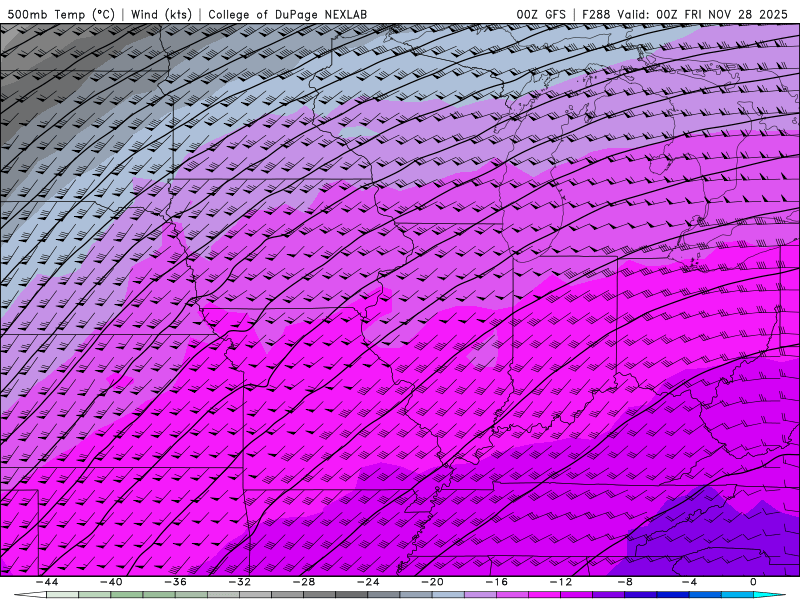Select the -16 colorbar label
Viewport: 800px width, 600px height.
(496, 582)
